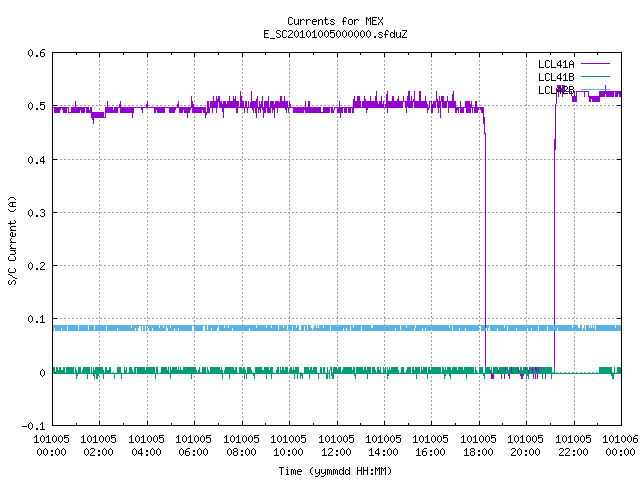
Task: Click the y-axis tick value 0.1
Action: (36, 319)
